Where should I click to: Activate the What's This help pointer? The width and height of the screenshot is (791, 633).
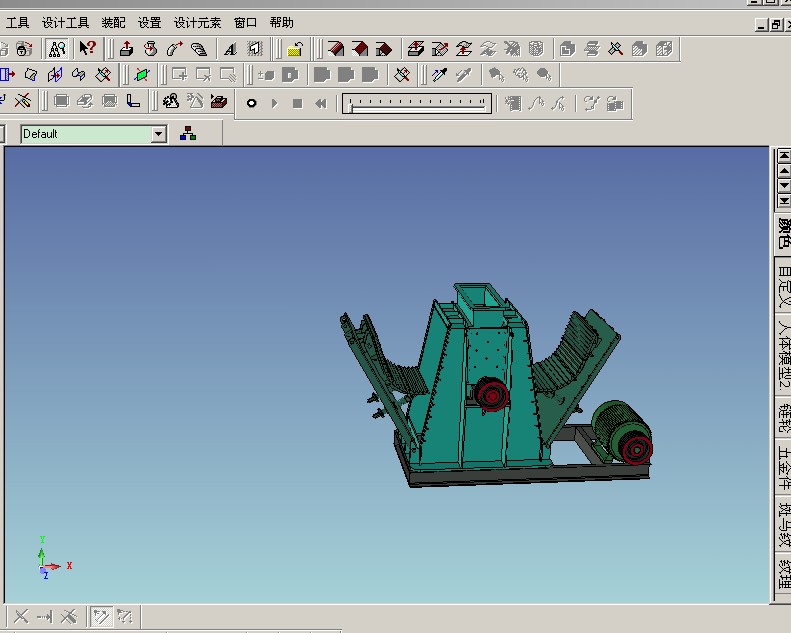pyautogui.click(x=88, y=49)
